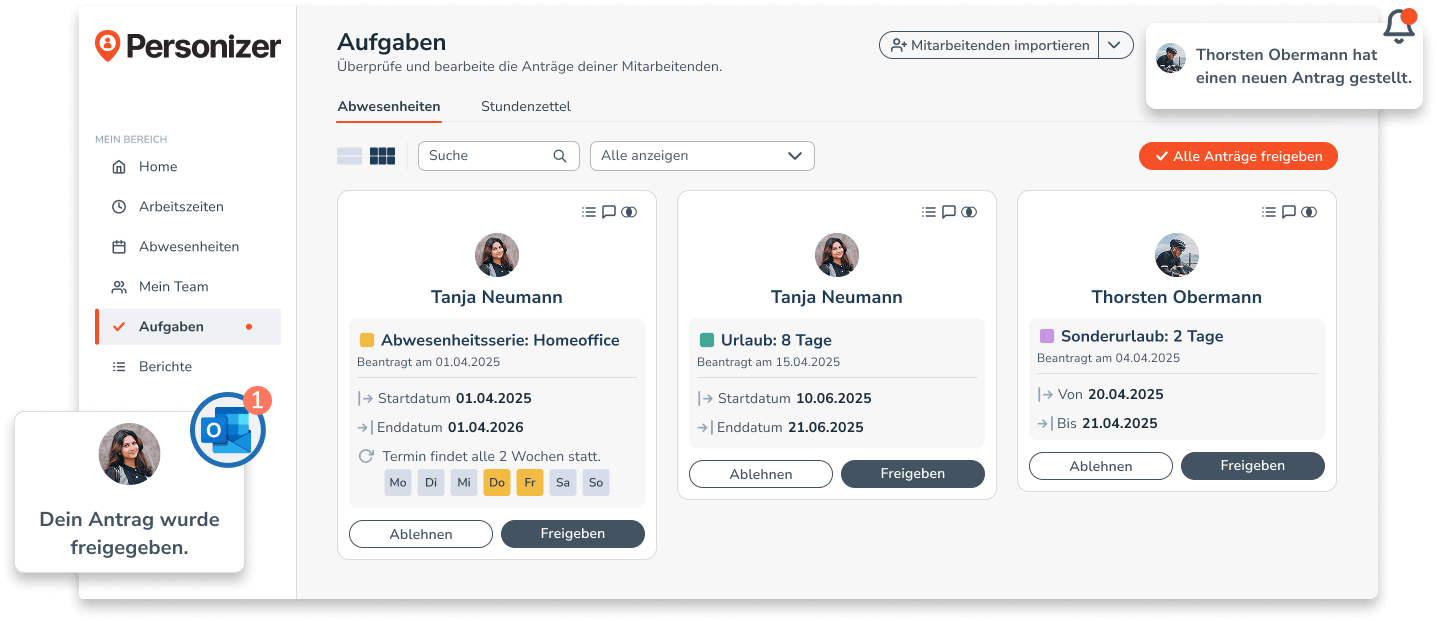This screenshot has height=621, width=1437.
Task: Select Mein Team in the sidebar
Action: coord(172,286)
